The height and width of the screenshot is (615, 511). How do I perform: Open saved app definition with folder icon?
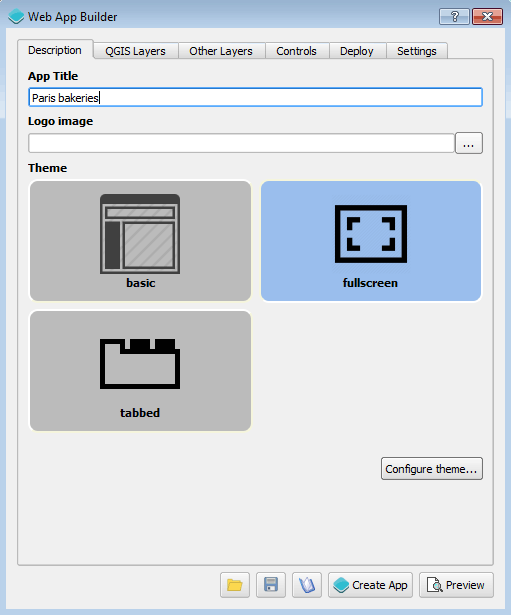[235, 585]
